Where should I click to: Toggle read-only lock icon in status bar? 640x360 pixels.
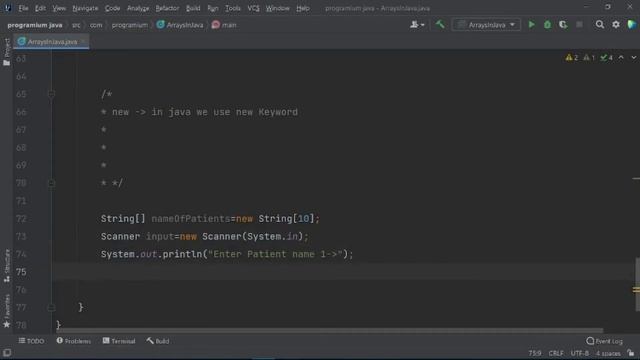[x=631, y=353]
